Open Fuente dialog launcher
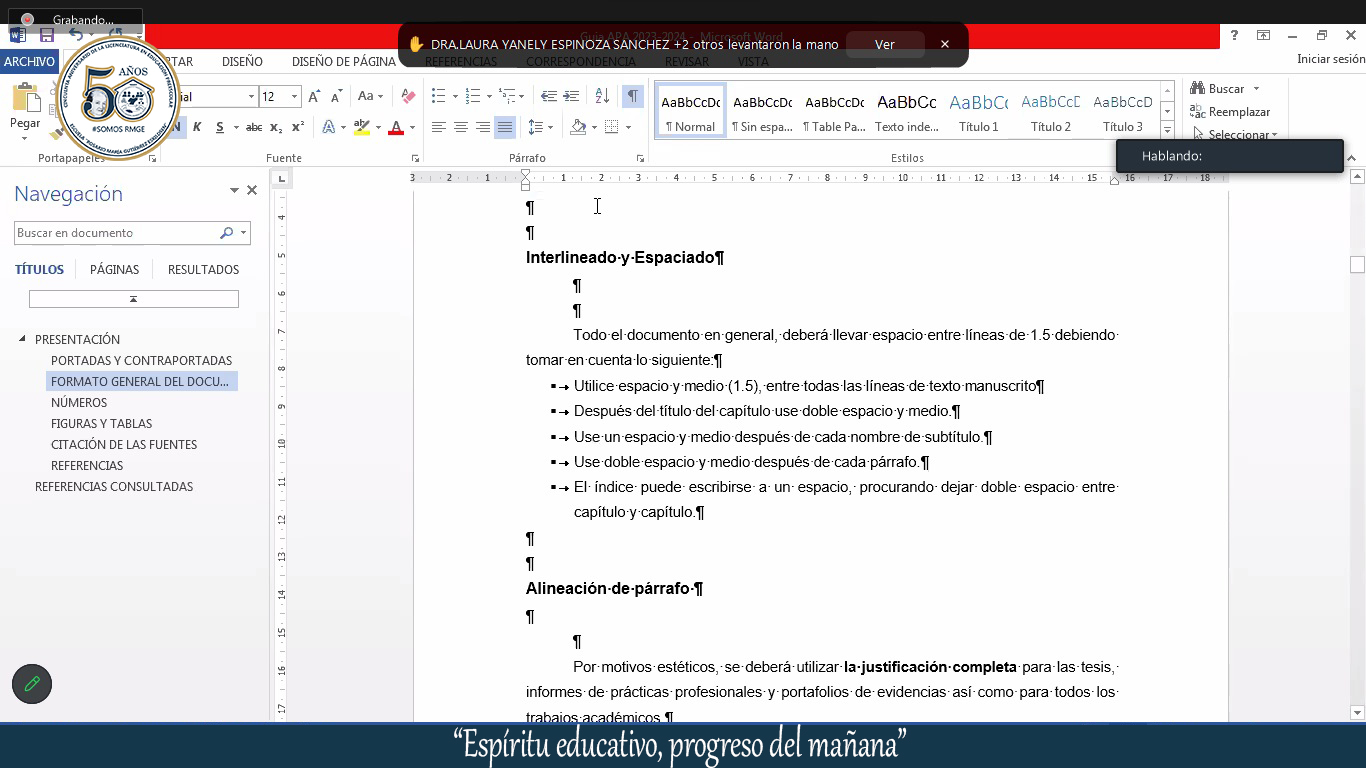Screen dimensions: 1366x768 (x=415, y=159)
